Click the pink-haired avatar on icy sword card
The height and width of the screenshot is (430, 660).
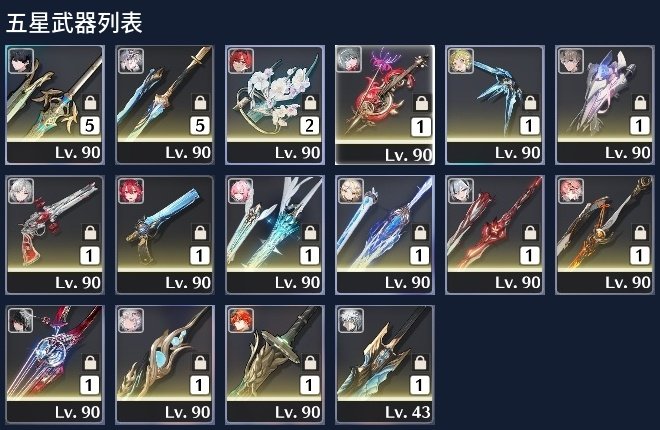[x=241, y=191]
